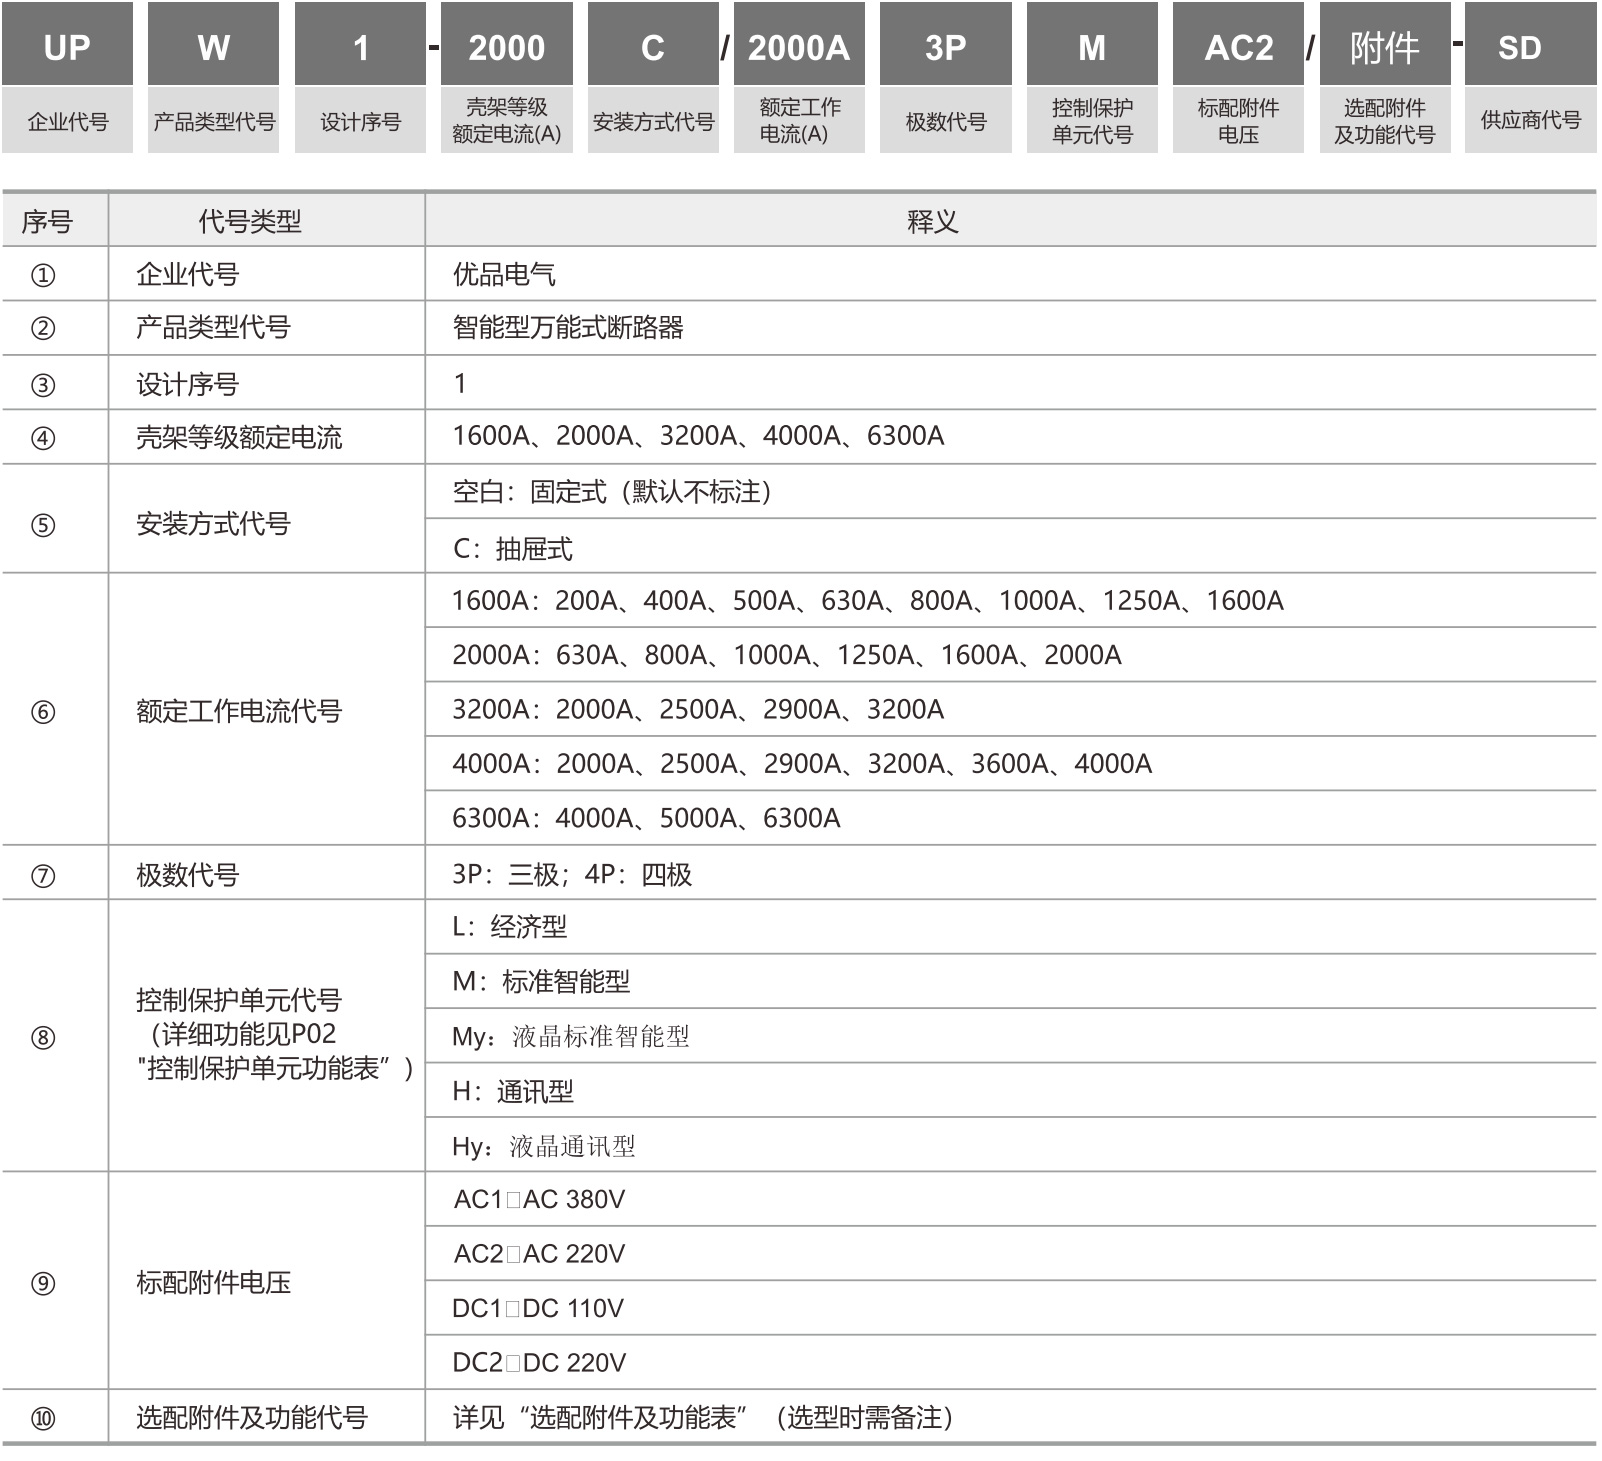Image resolution: width=1602 pixels, height=1461 pixels.
Task: Select the '标配附件电压' row label
Action: (213, 1282)
